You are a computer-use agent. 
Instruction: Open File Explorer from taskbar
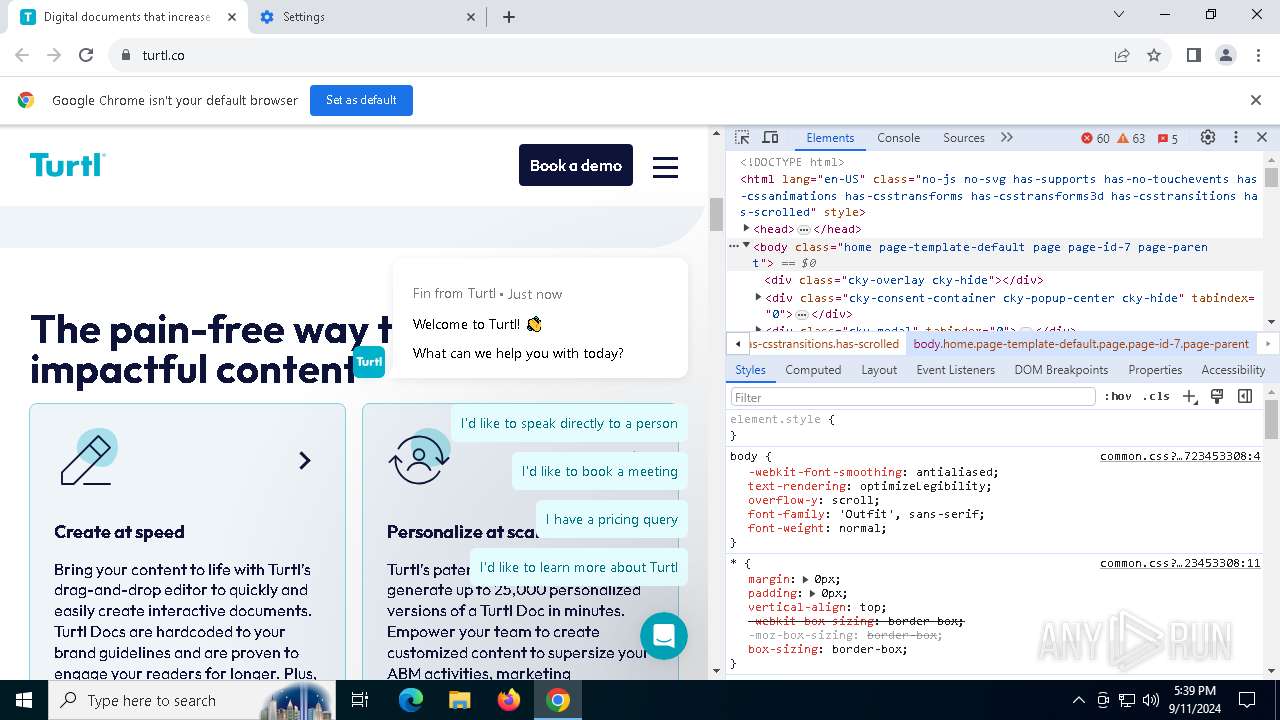point(459,700)
